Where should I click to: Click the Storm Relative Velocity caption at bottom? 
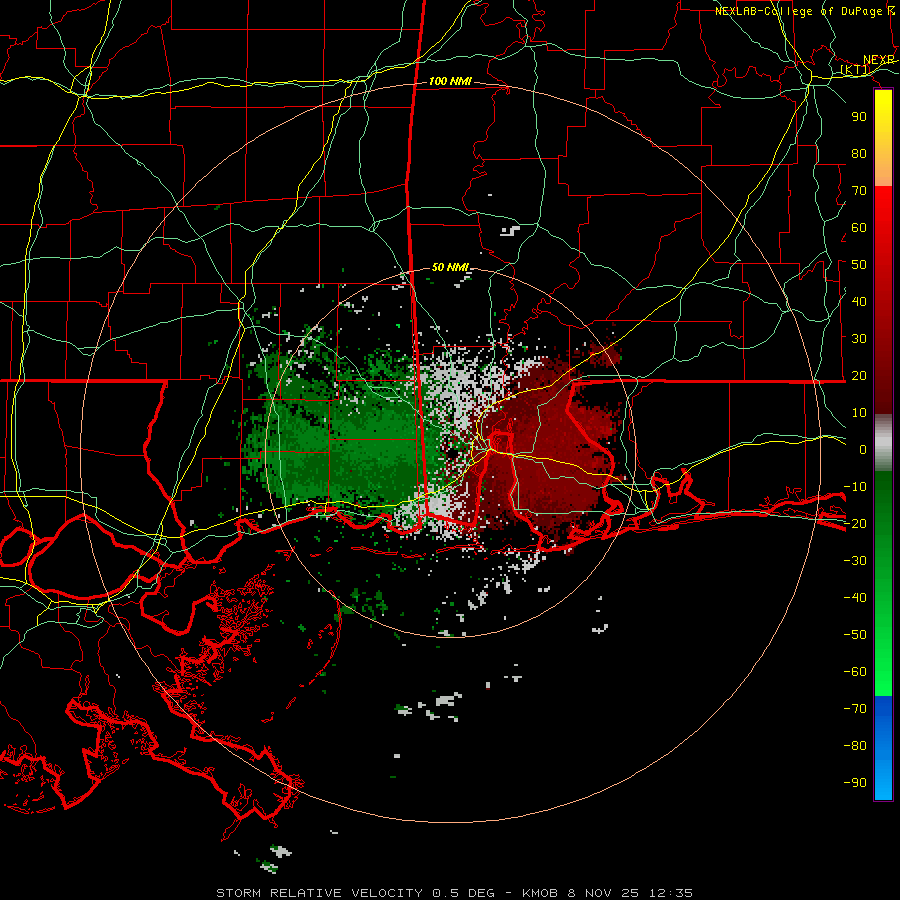click(x=454, y=893)
